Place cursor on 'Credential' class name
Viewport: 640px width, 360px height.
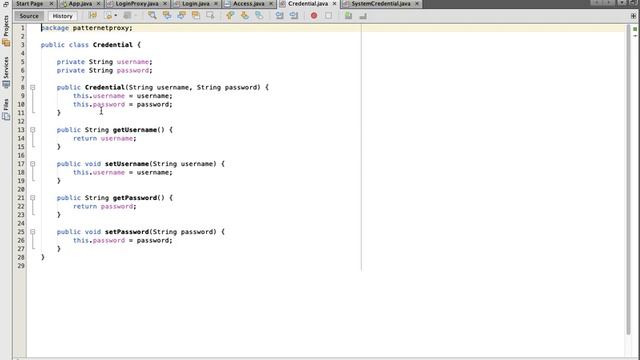[112, 45]
